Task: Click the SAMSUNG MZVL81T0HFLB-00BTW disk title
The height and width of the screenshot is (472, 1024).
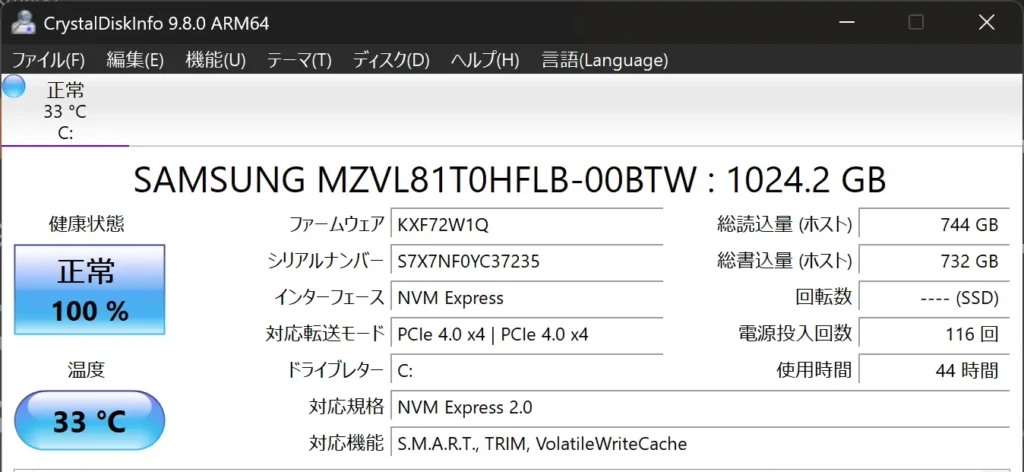Action: 510,179
